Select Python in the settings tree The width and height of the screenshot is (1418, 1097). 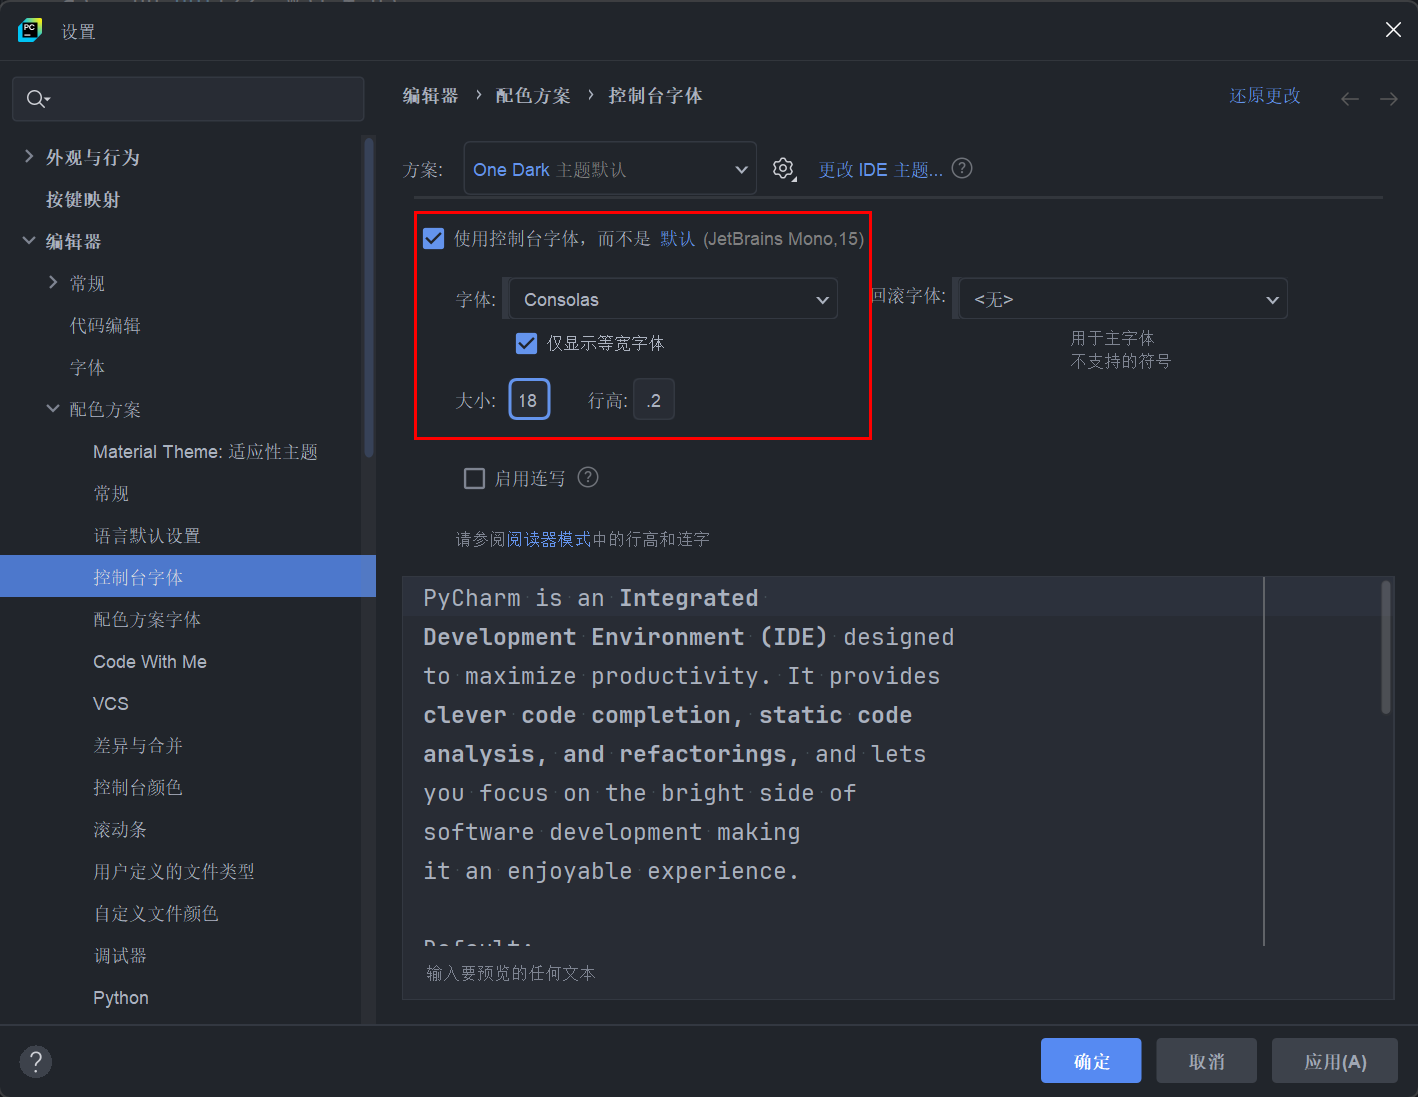121,997
